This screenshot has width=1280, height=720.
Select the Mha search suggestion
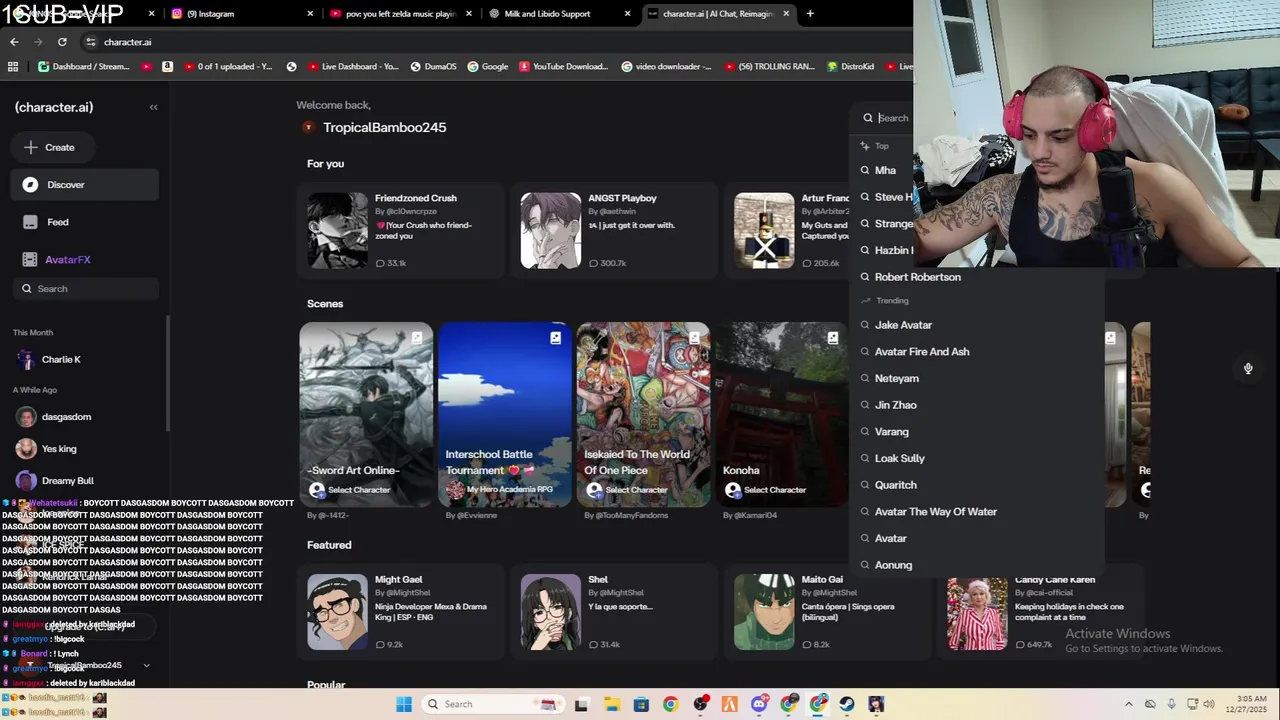pos(884,170)
